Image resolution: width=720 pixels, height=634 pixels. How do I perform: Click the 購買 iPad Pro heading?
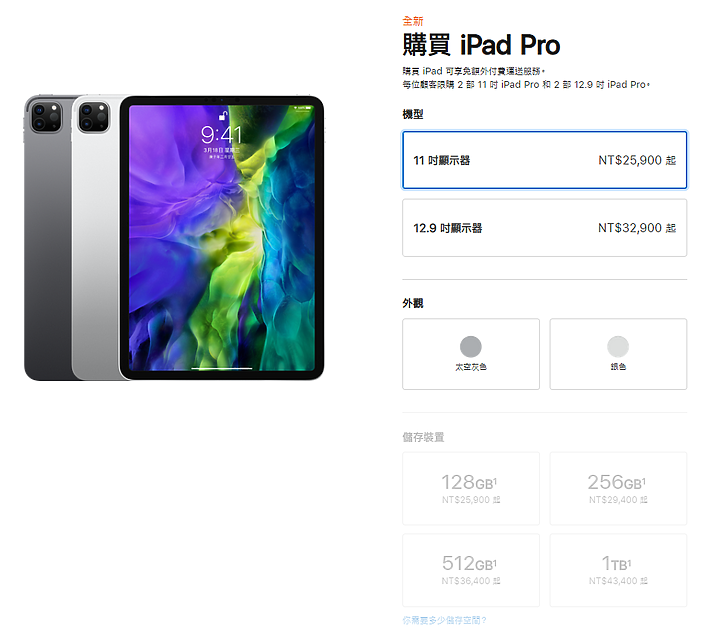[481, 45]
